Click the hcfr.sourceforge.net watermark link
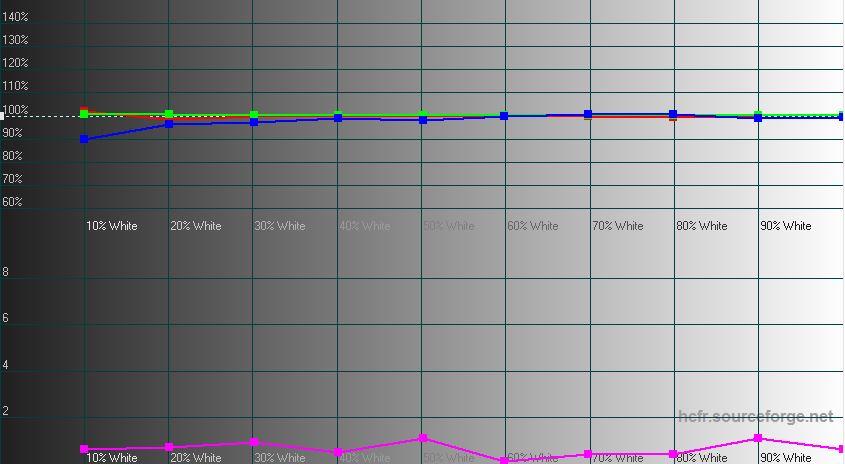This screenshot has height=464, width=845. tap(755, 417)
